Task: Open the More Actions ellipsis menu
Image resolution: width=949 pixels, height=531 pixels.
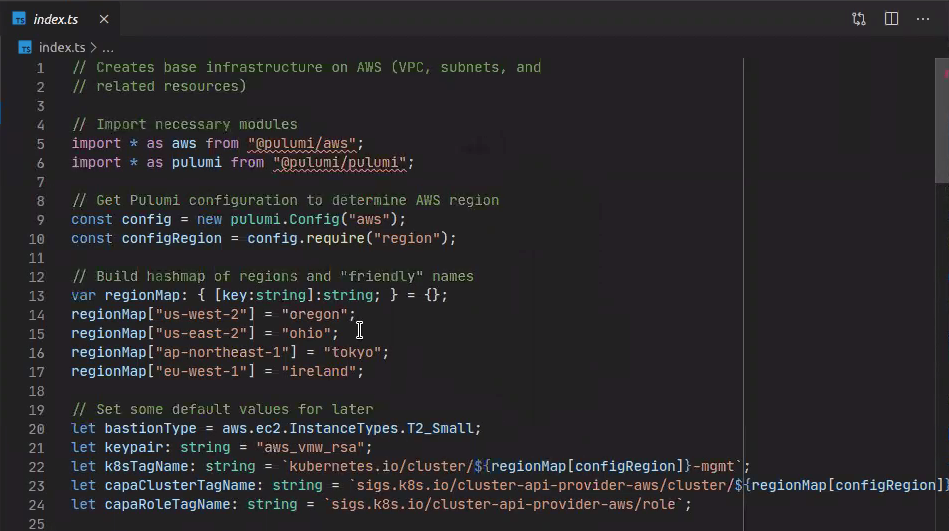Action: point(923,19)
